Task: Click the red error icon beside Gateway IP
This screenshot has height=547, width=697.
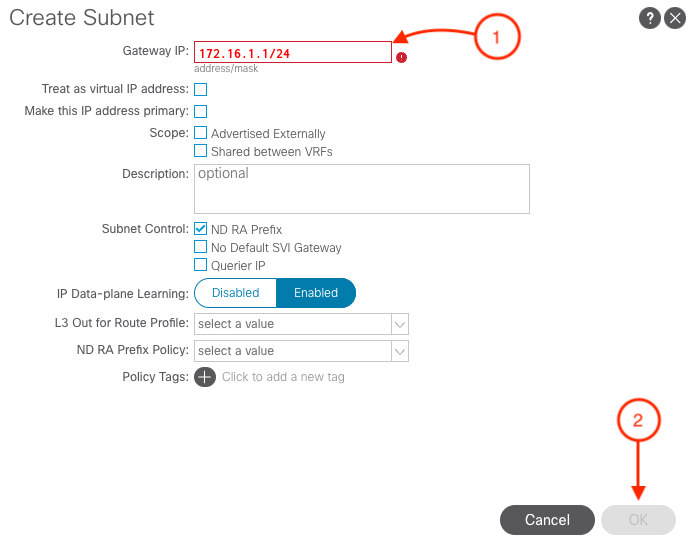Action: click(401, 57)
